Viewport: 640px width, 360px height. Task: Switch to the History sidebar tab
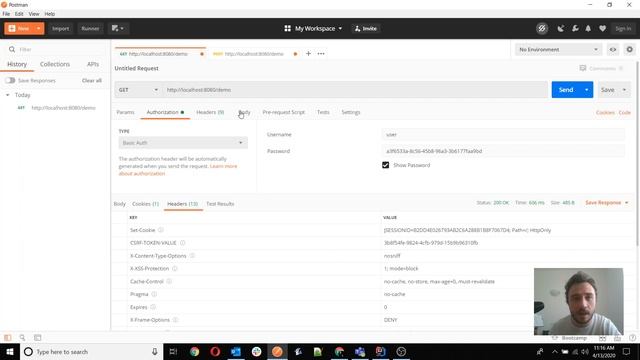click(x=17, y=64)
